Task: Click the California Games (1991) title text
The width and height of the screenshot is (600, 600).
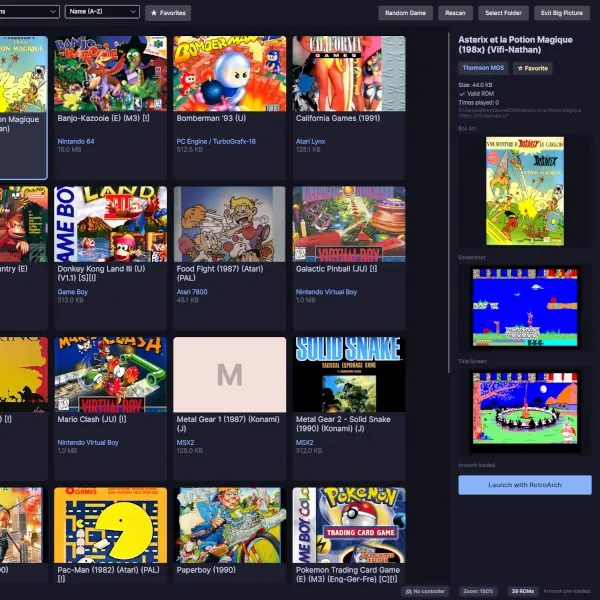Action: [338, 118]
